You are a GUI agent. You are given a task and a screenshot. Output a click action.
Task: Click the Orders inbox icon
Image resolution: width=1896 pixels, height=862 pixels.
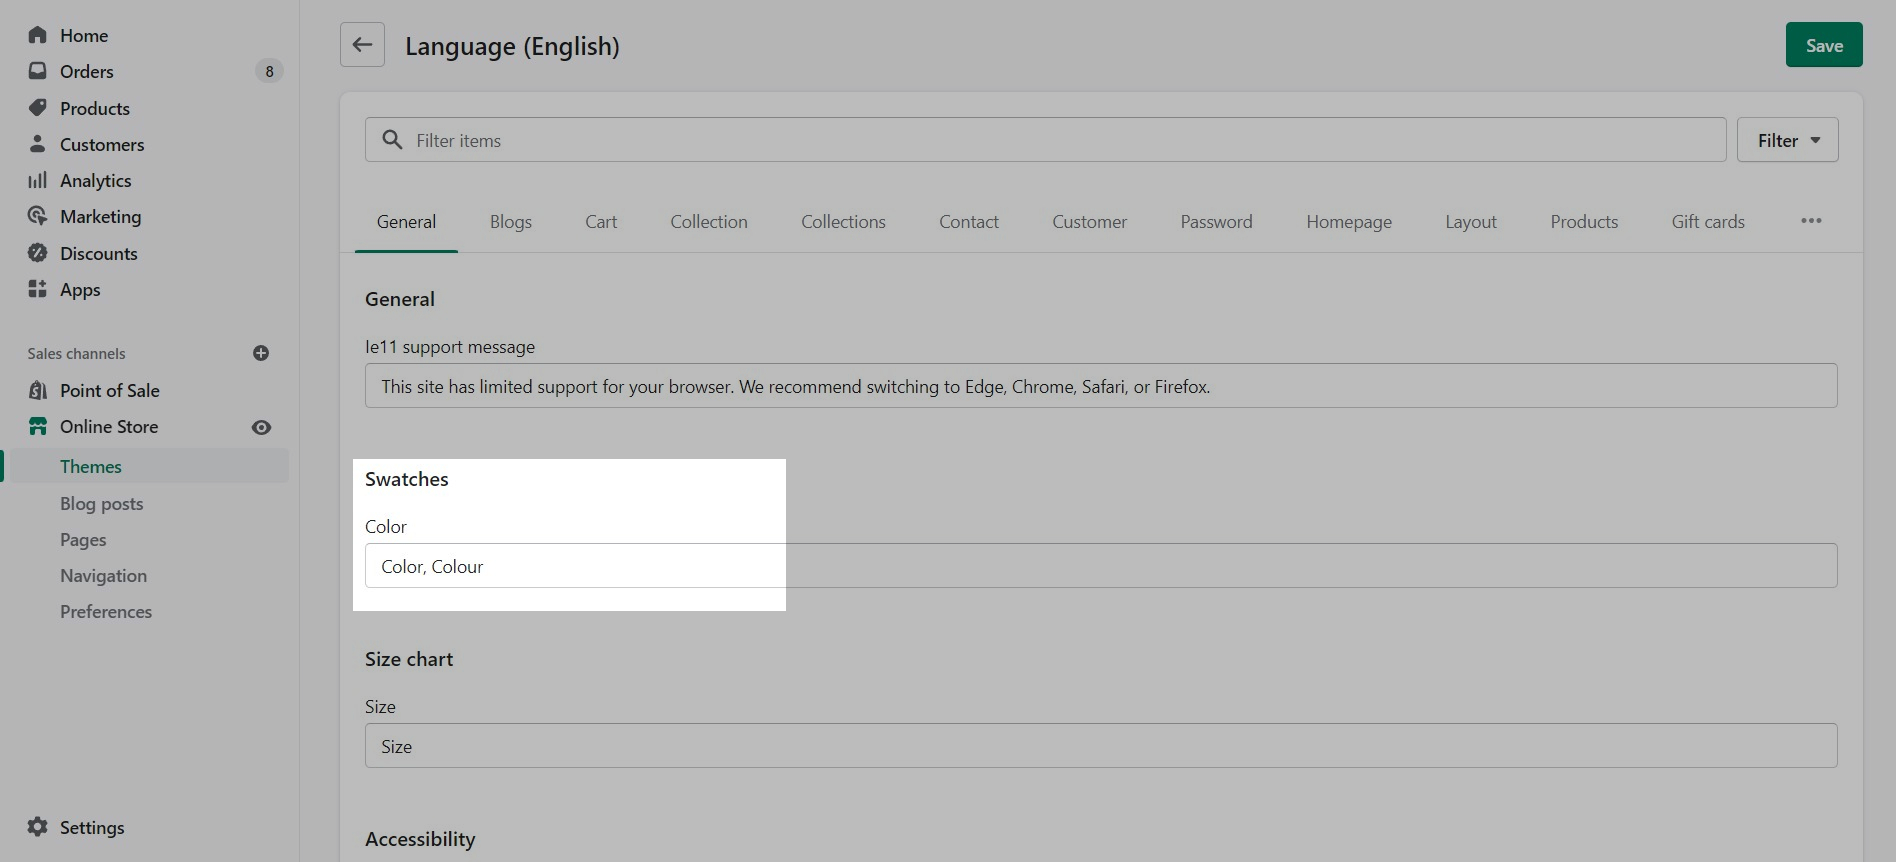(38, 71)
